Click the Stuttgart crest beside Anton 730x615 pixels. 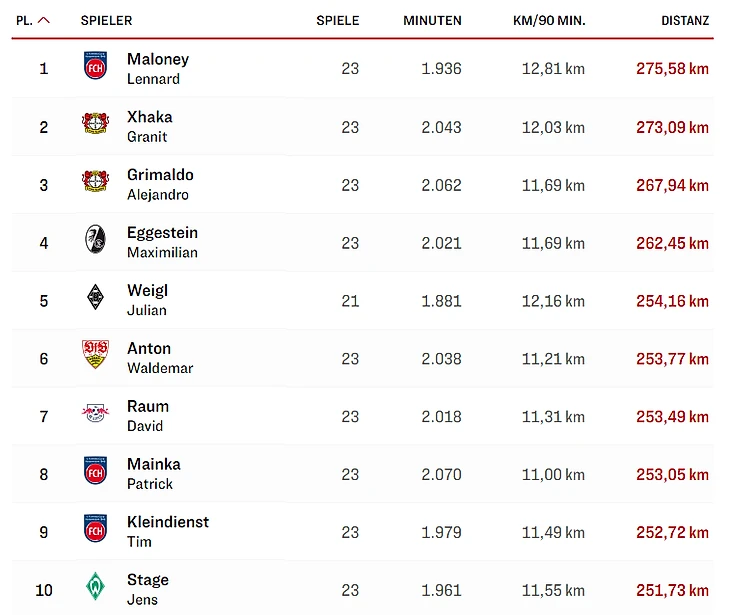95,357
